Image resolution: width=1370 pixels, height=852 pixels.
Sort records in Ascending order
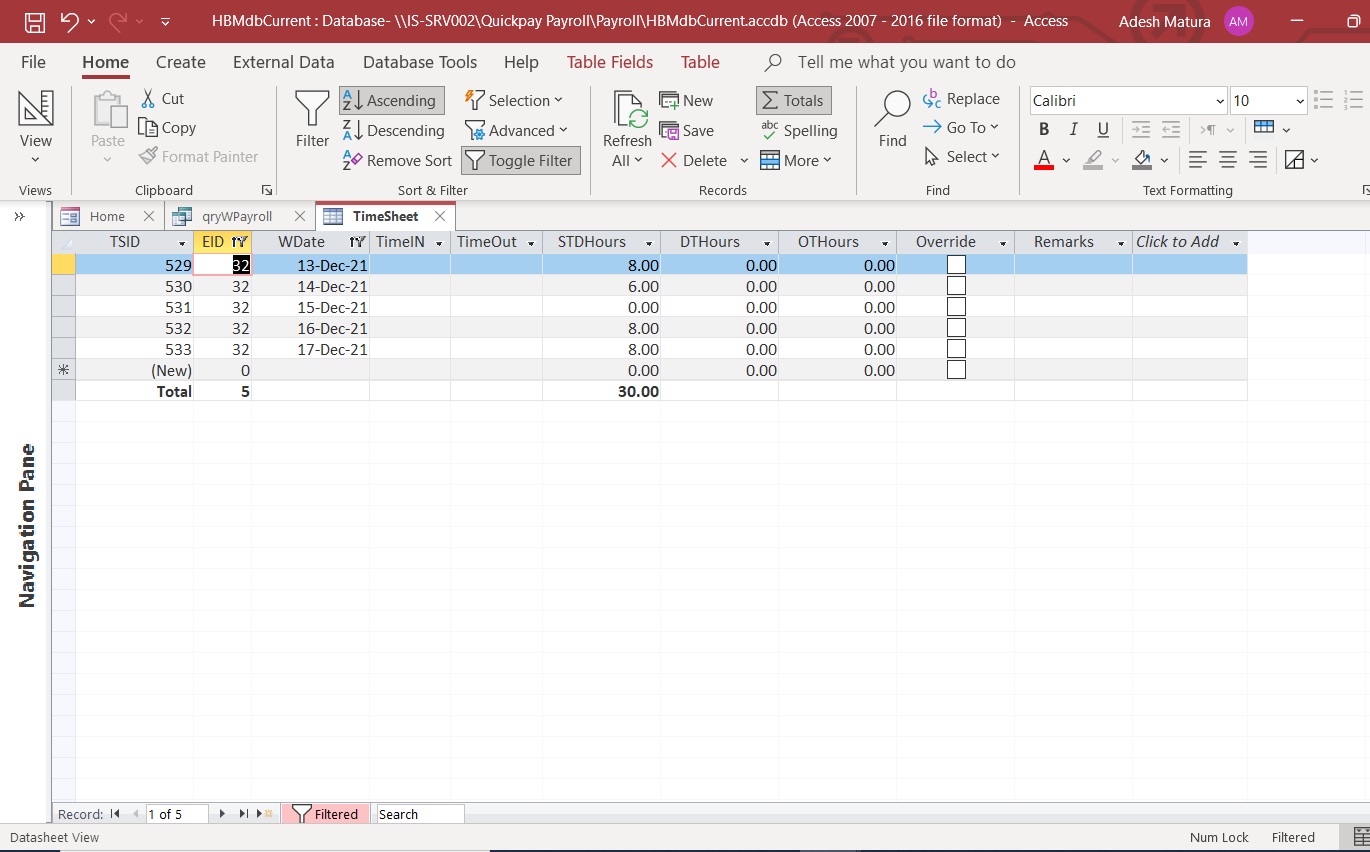(391, 100)
